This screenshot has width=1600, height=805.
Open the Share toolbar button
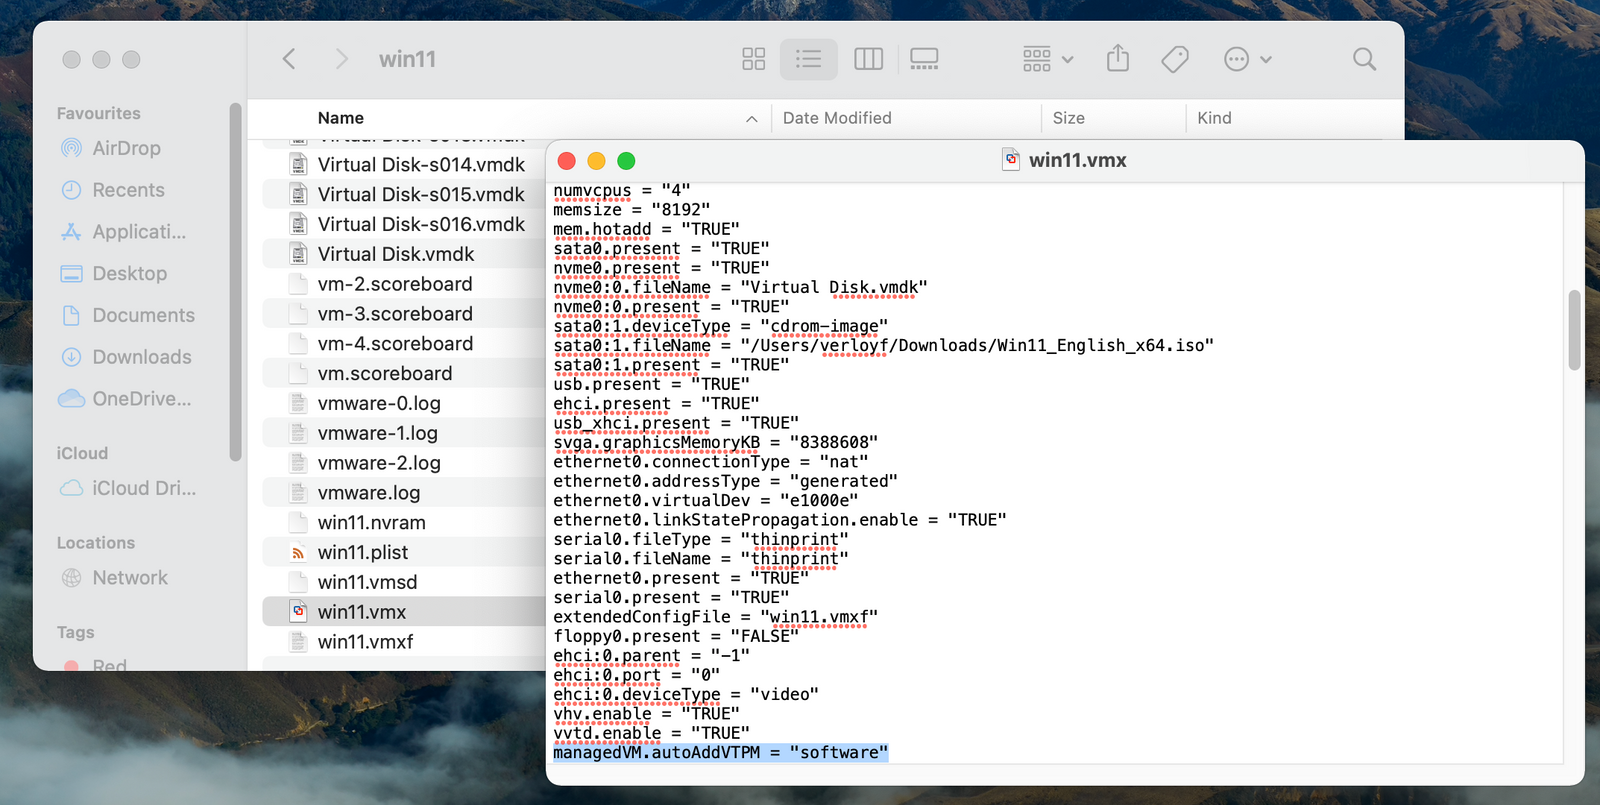tap(1118, 59)
